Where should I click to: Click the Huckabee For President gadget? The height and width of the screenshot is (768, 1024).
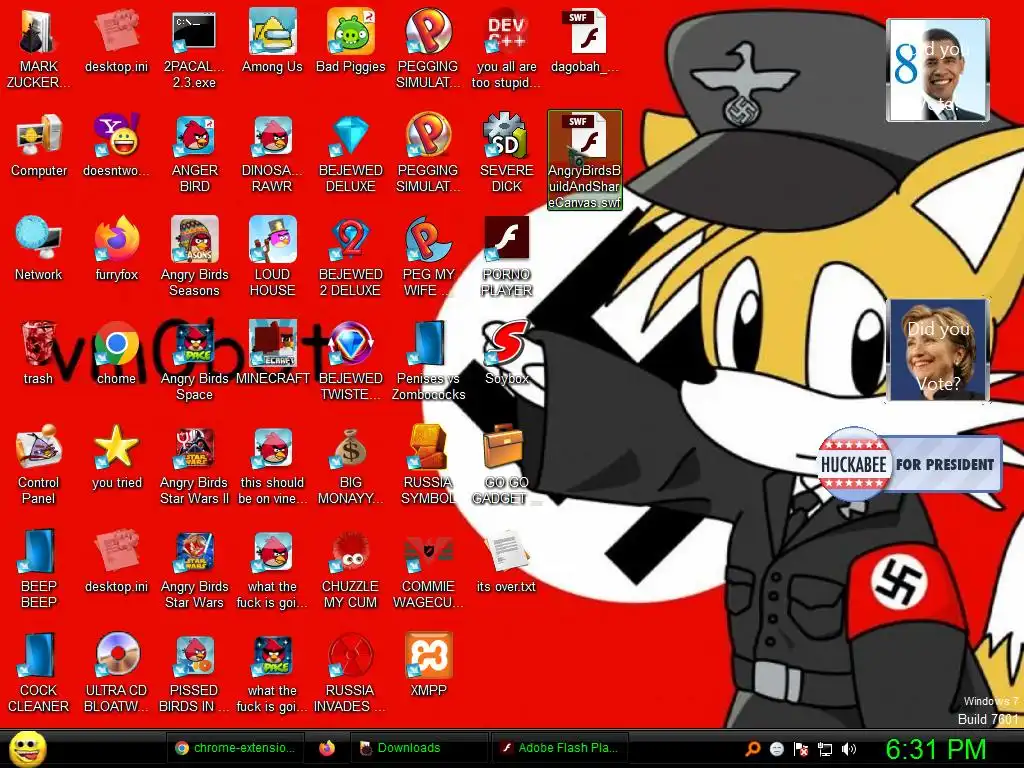click(x=909, y=464)
